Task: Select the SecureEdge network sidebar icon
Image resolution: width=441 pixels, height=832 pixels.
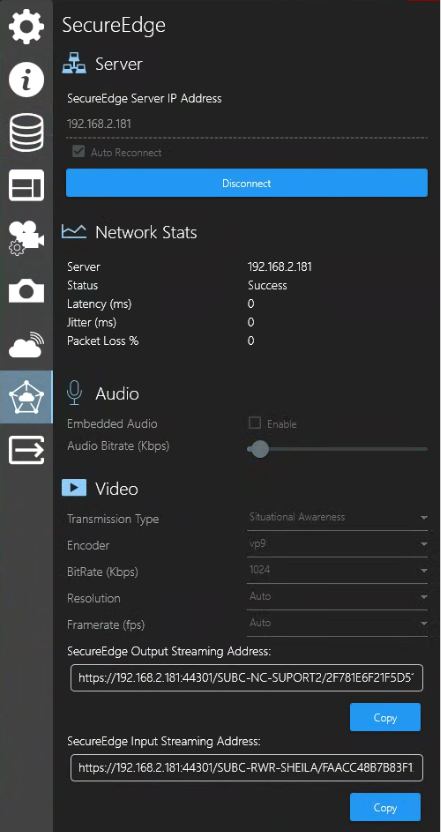Action: 26,397
